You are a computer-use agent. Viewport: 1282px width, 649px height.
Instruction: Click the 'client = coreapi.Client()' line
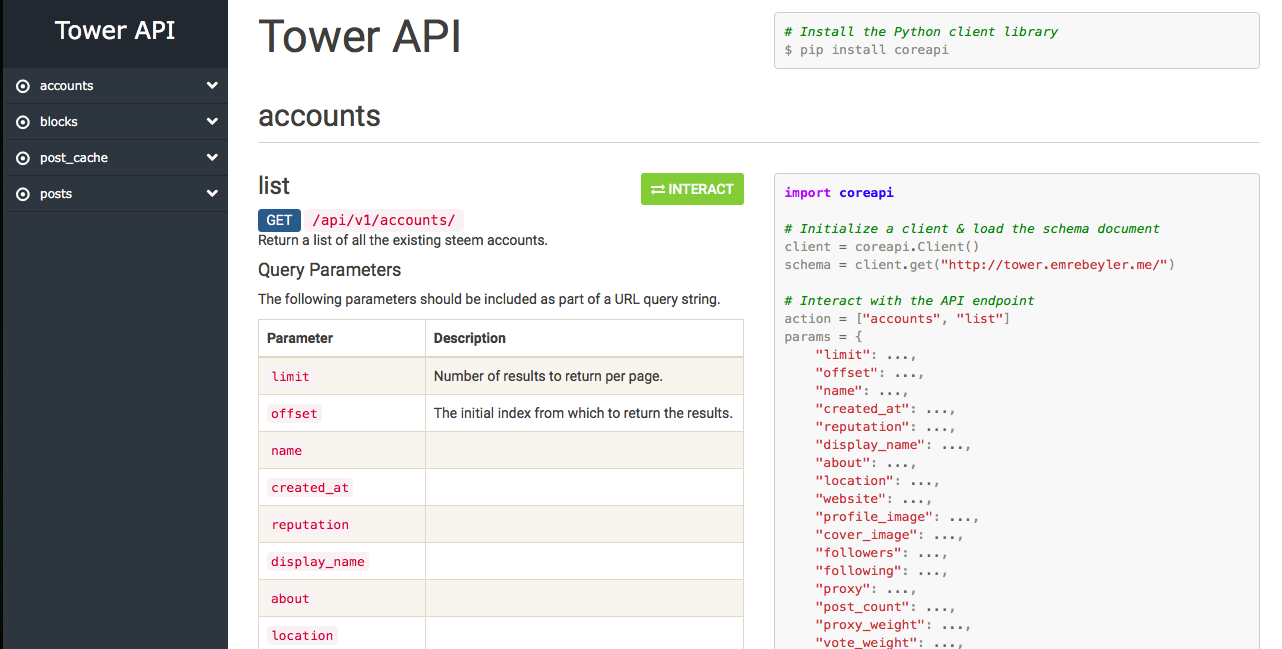[x=882, y=247]
